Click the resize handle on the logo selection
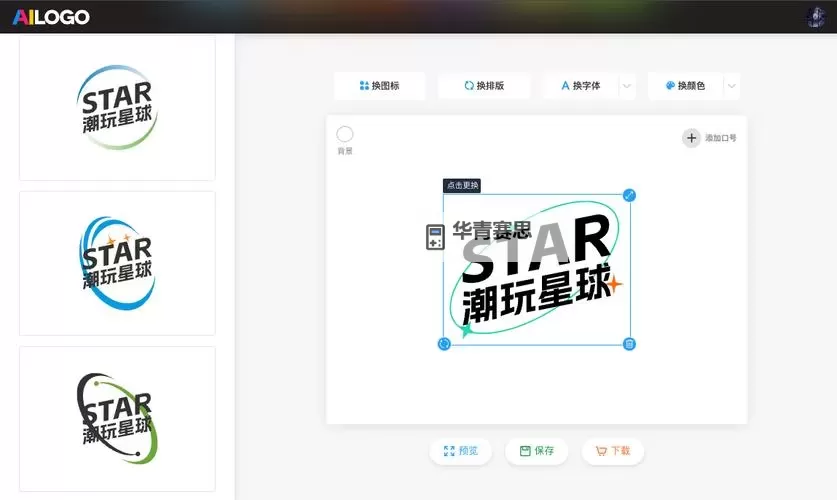The image size is (837, 500). 629,195
